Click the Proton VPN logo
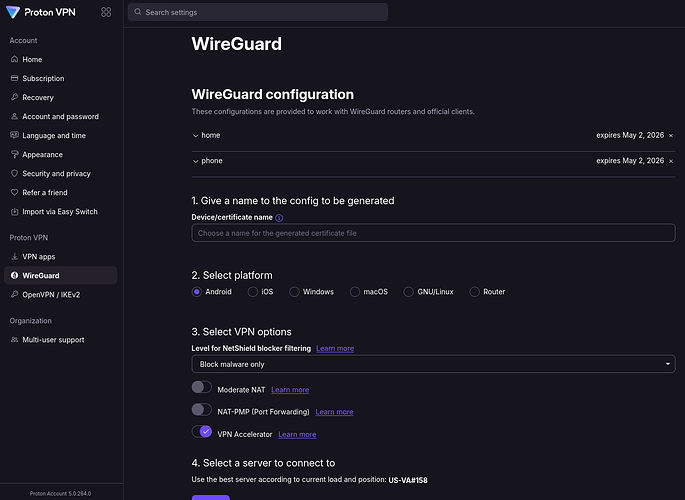The width and height of the screenshot is (685, 500). (x=41, y=12)
